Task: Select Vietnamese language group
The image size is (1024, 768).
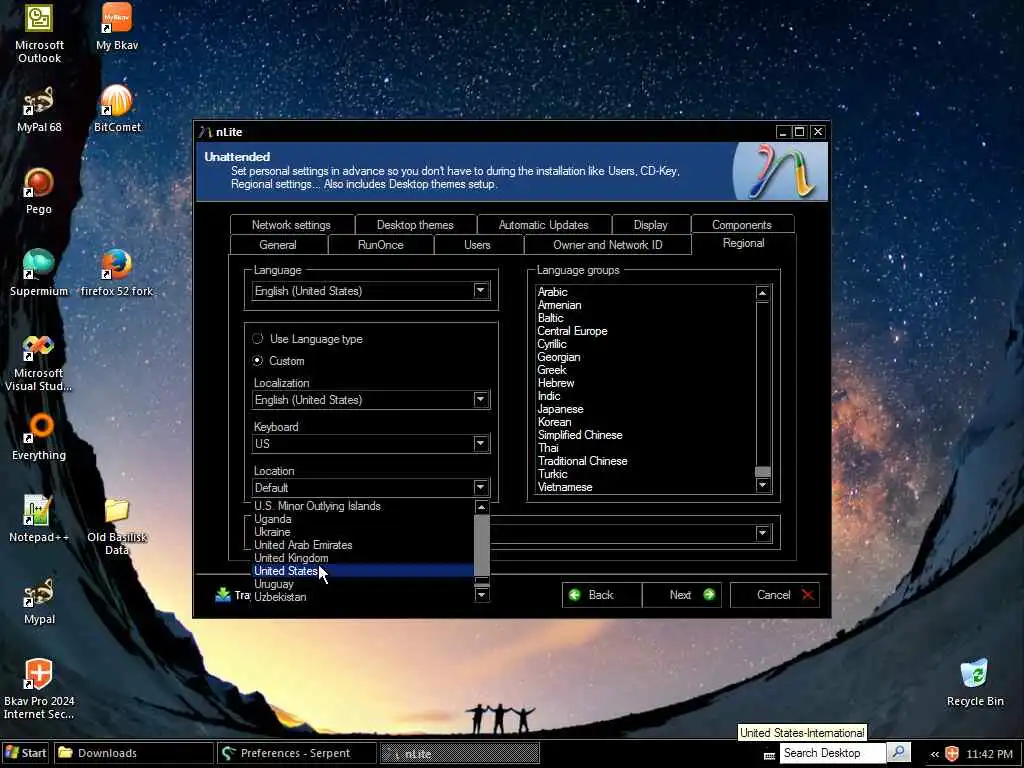Action: [x=565, y=487]
